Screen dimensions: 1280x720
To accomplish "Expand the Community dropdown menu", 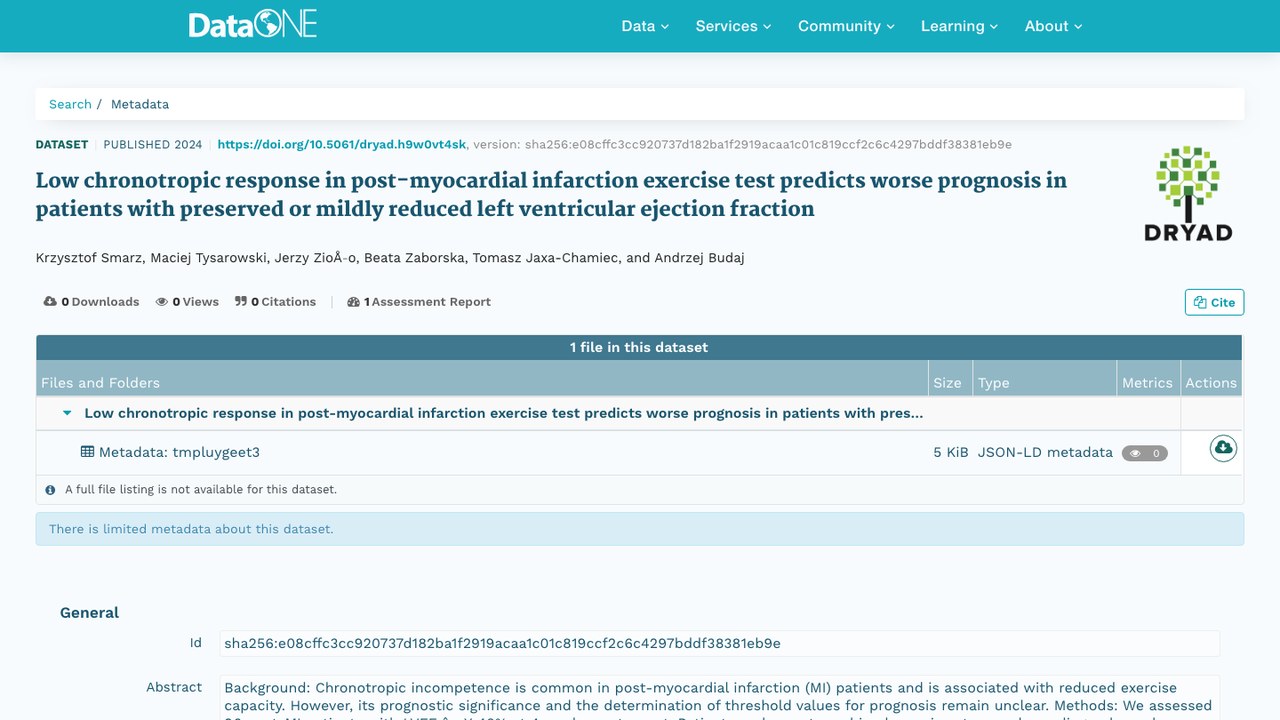I will click(x=846, y=26).
